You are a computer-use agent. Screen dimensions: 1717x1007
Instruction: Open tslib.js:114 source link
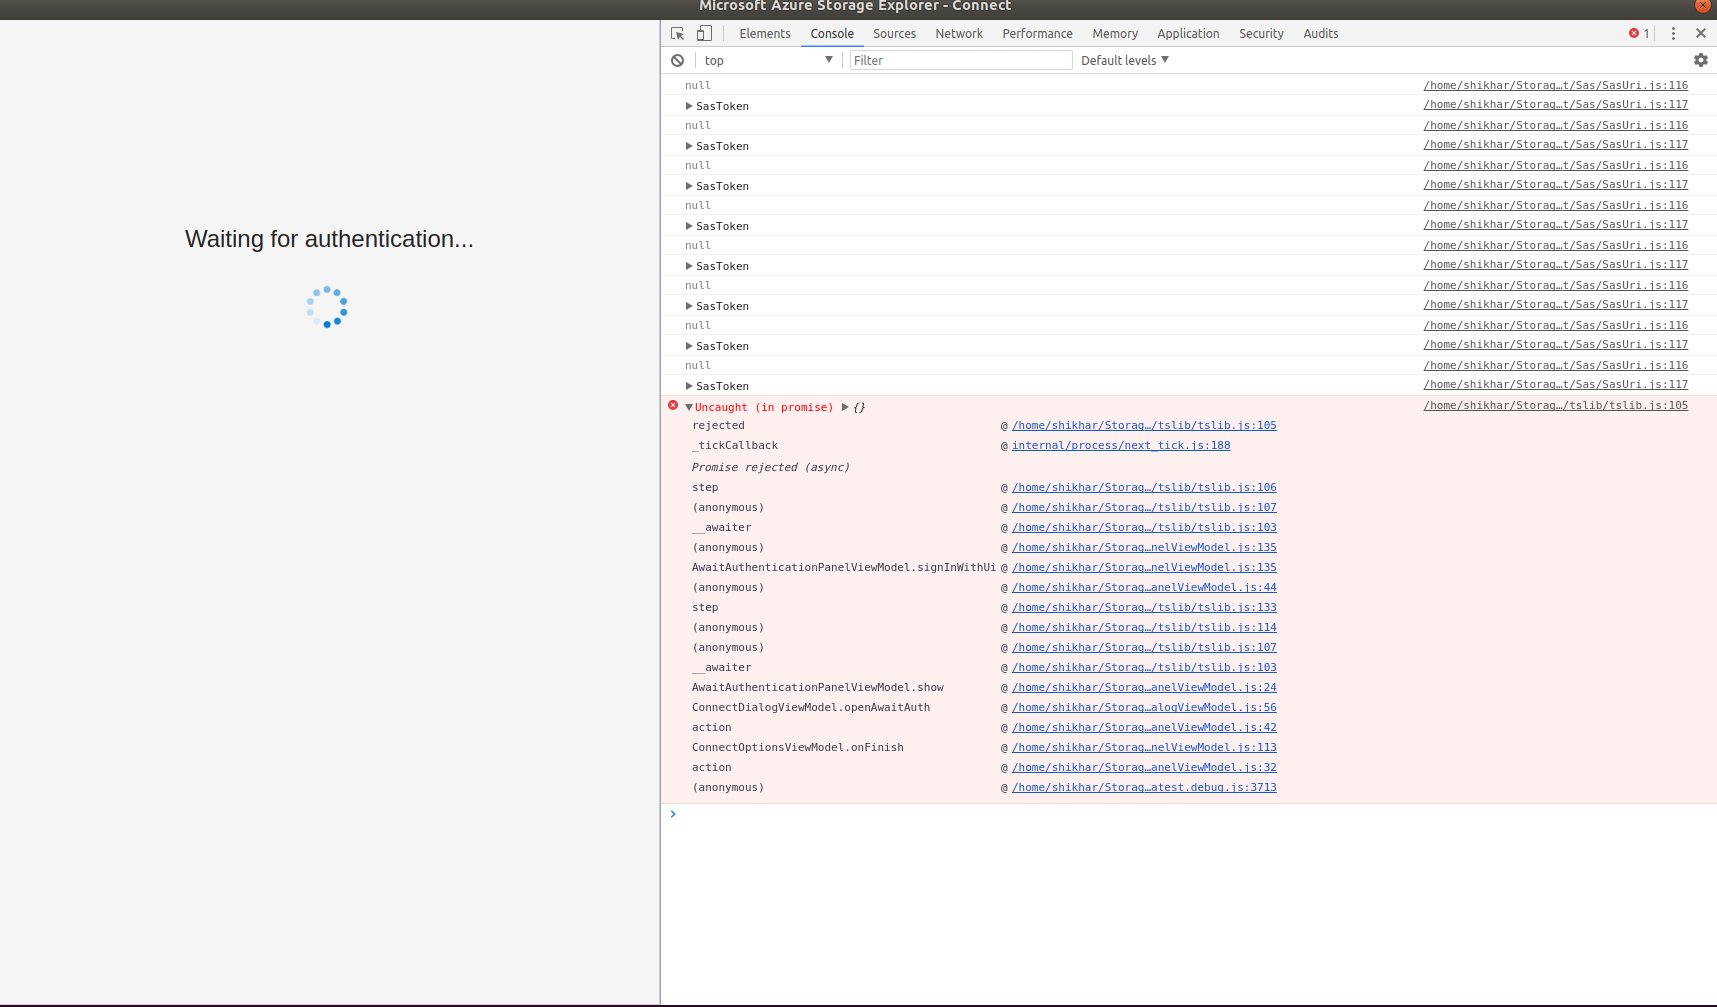1144,627
